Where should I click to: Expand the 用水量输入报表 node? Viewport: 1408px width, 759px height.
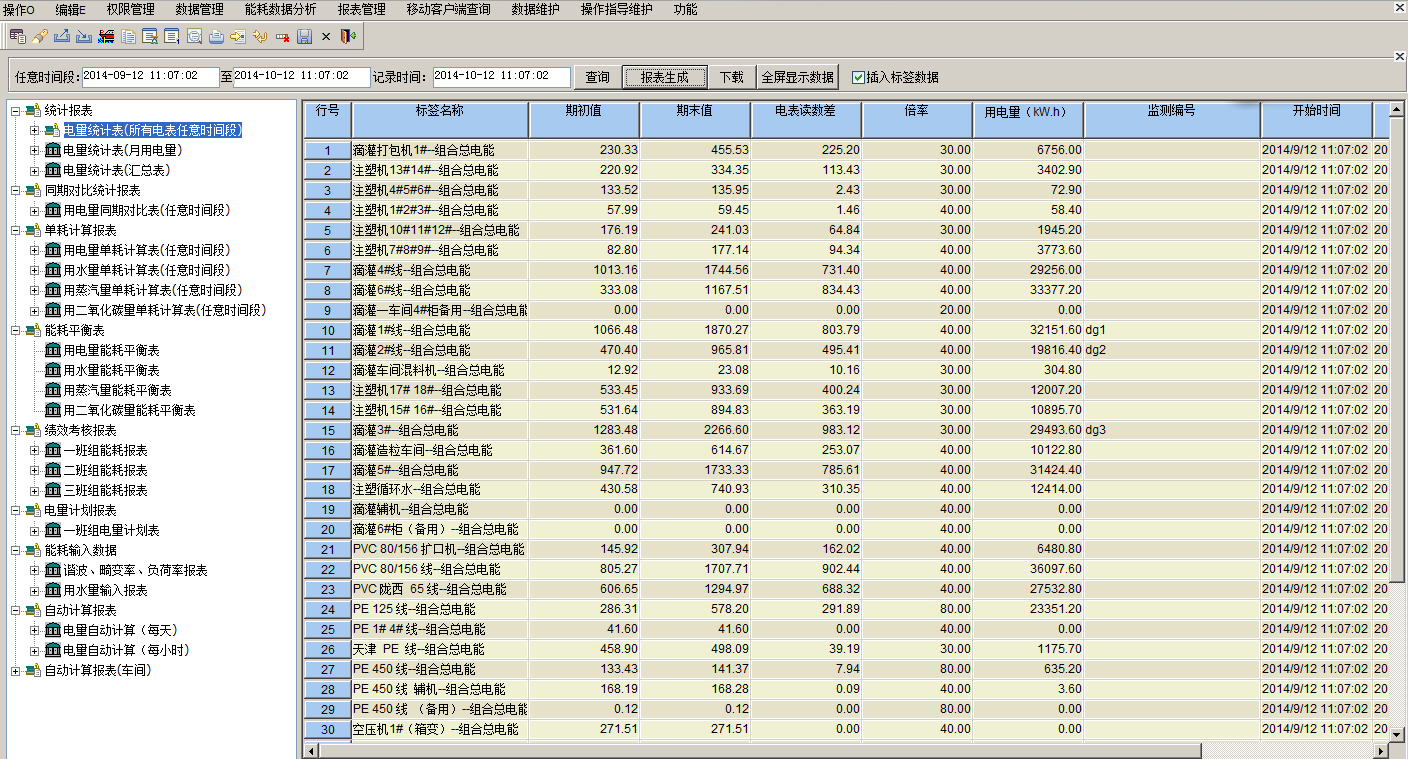point(33,590)
